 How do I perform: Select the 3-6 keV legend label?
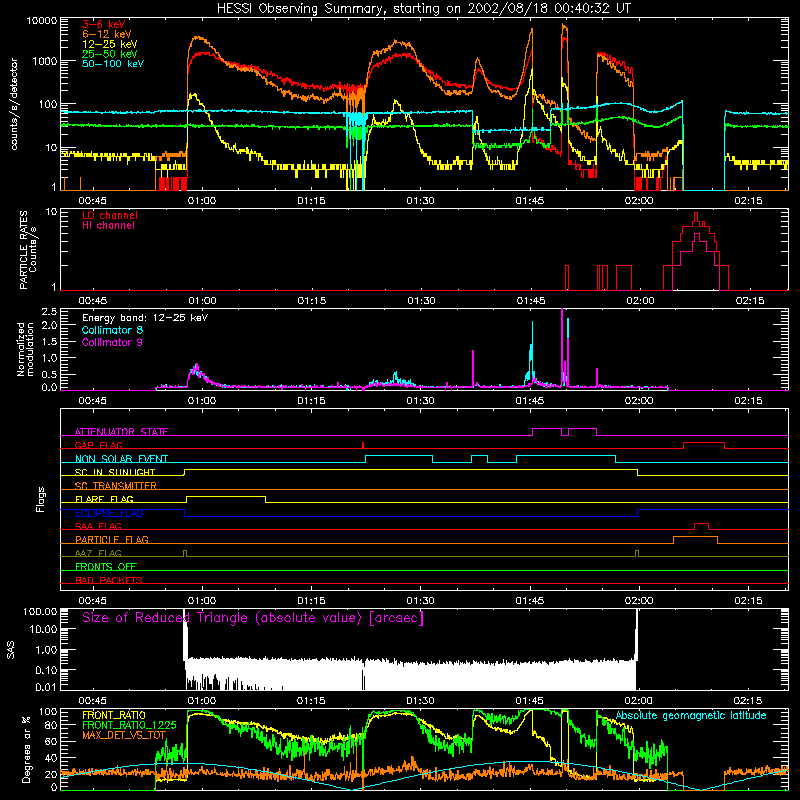point(104,24)
